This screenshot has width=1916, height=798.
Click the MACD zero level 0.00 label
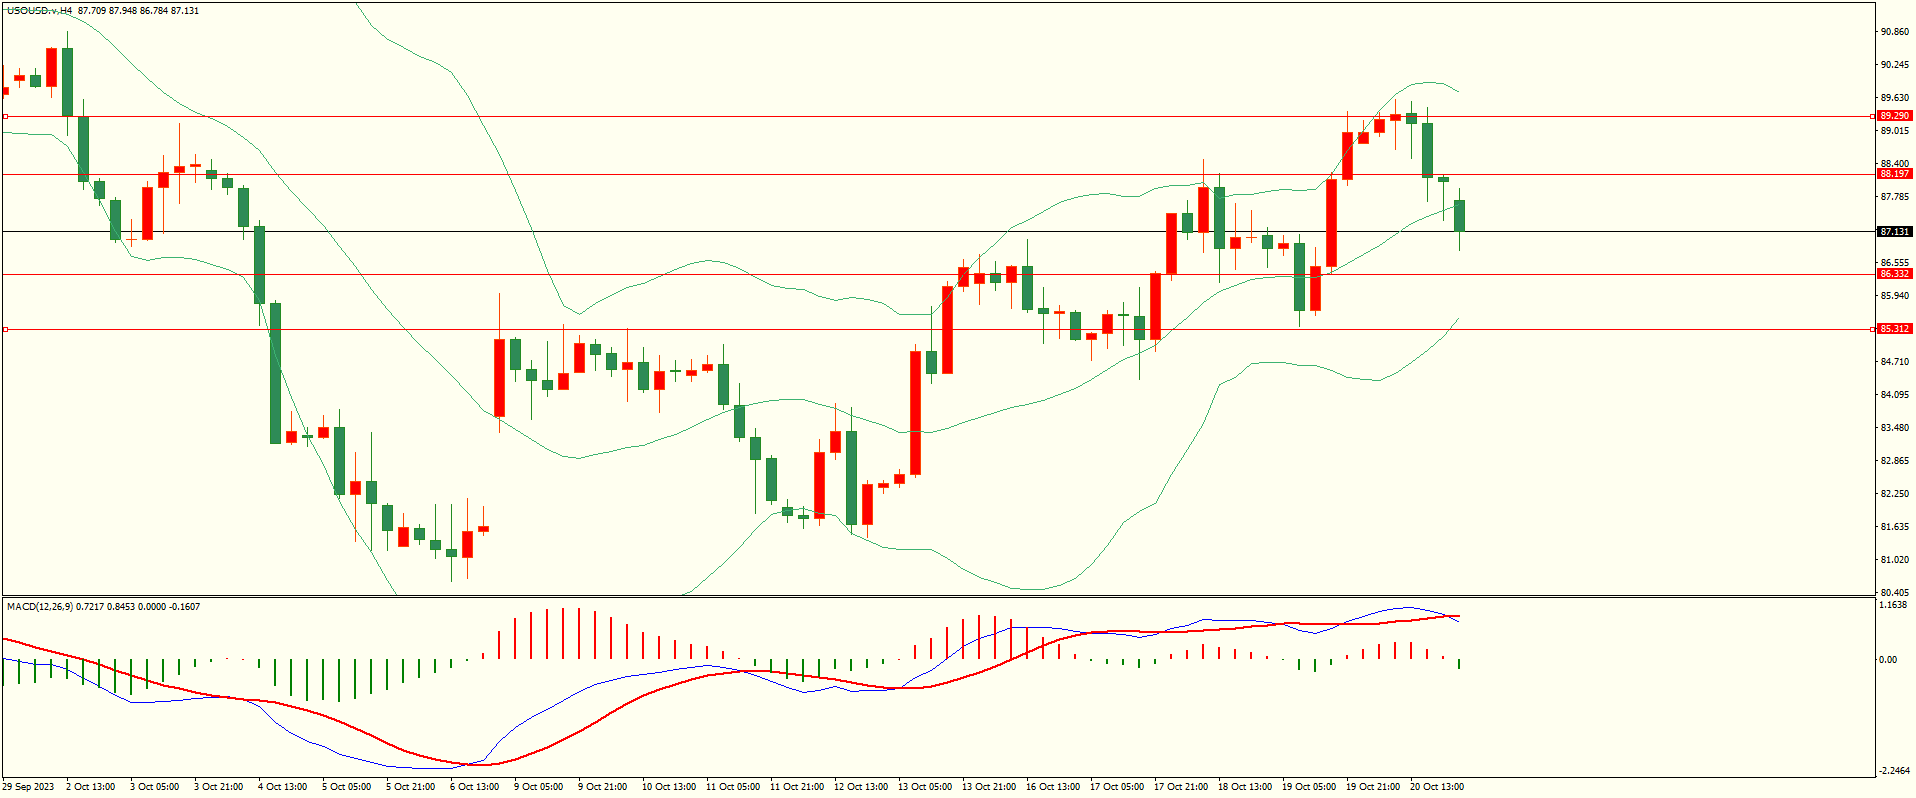coord(1887,660)
